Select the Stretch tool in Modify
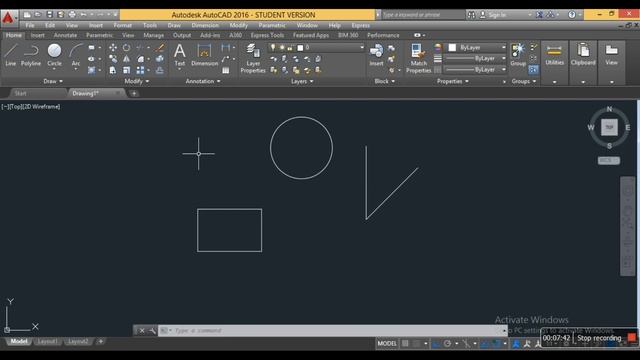The image size is (640, 360). click(x=113, y=70)
